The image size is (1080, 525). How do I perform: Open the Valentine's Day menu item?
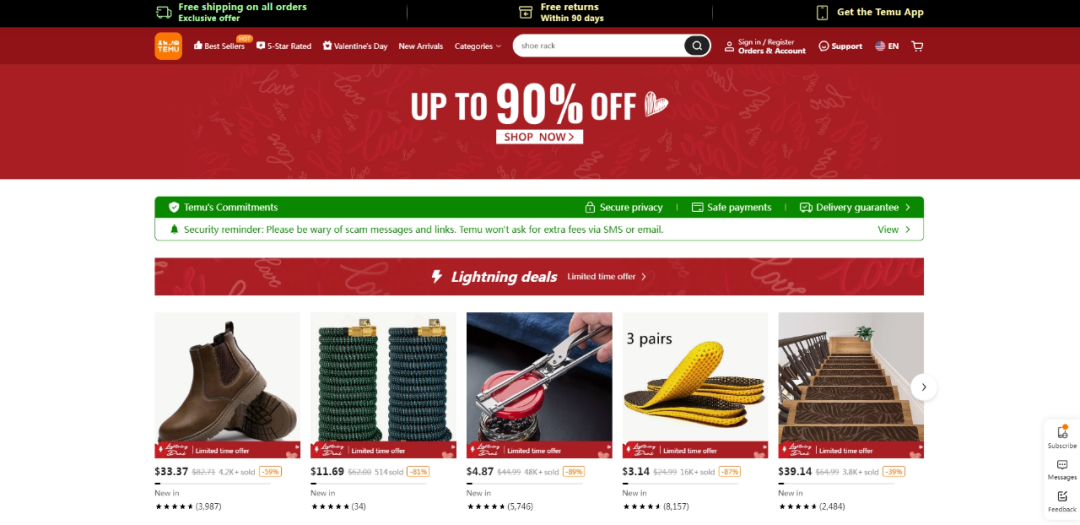click(x=355, y=46)
